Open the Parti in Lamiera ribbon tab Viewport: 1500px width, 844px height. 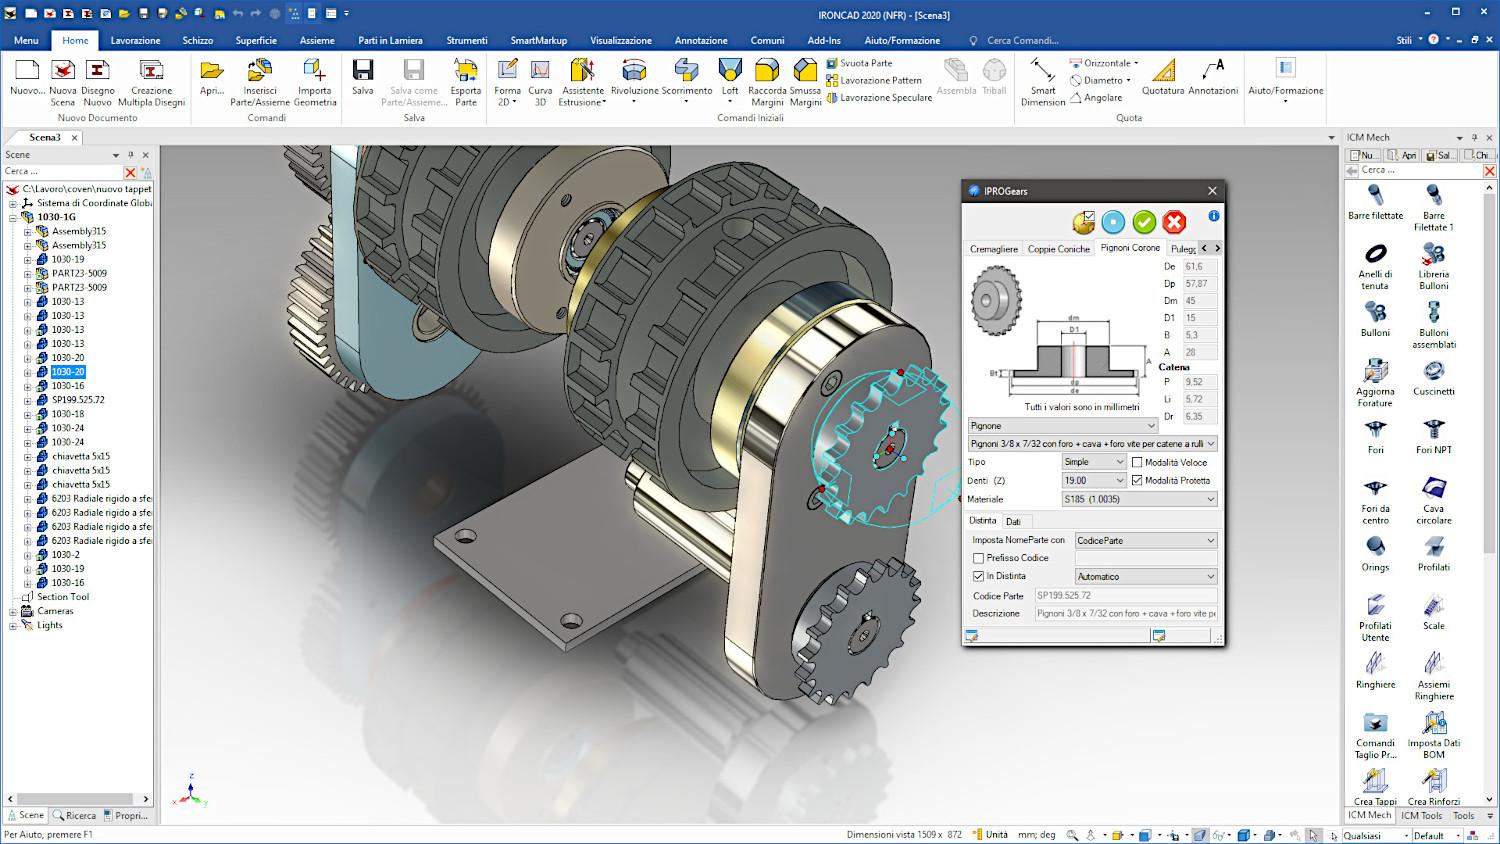(390, 40)
